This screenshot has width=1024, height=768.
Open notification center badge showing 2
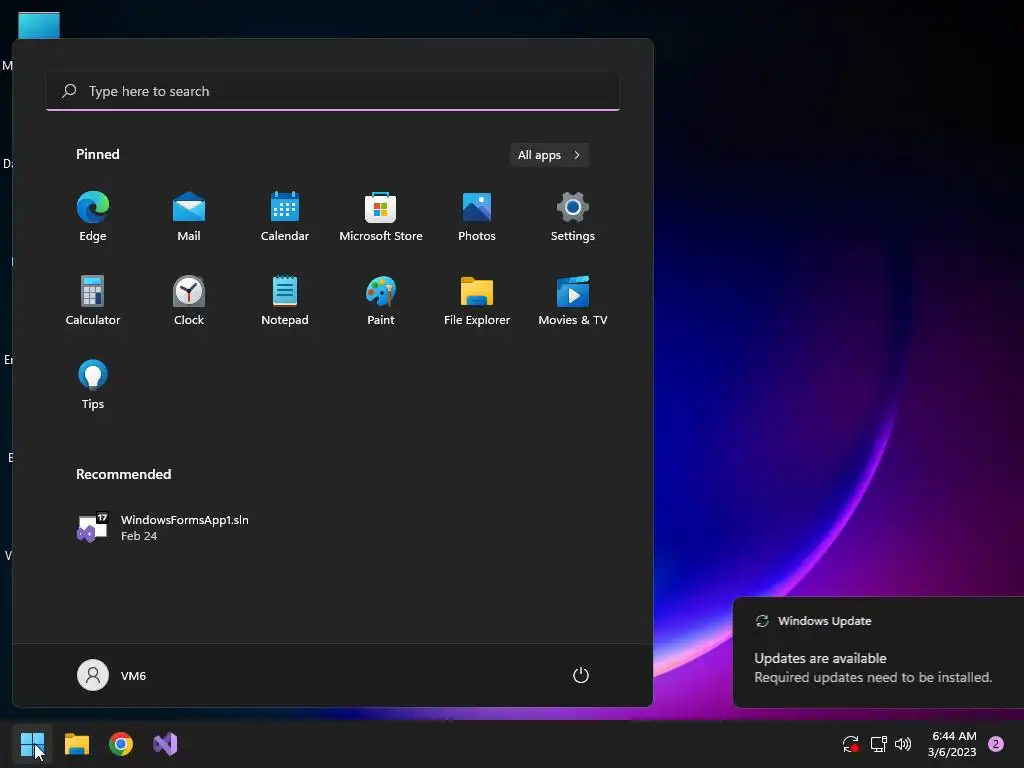[x=996, y=744]
